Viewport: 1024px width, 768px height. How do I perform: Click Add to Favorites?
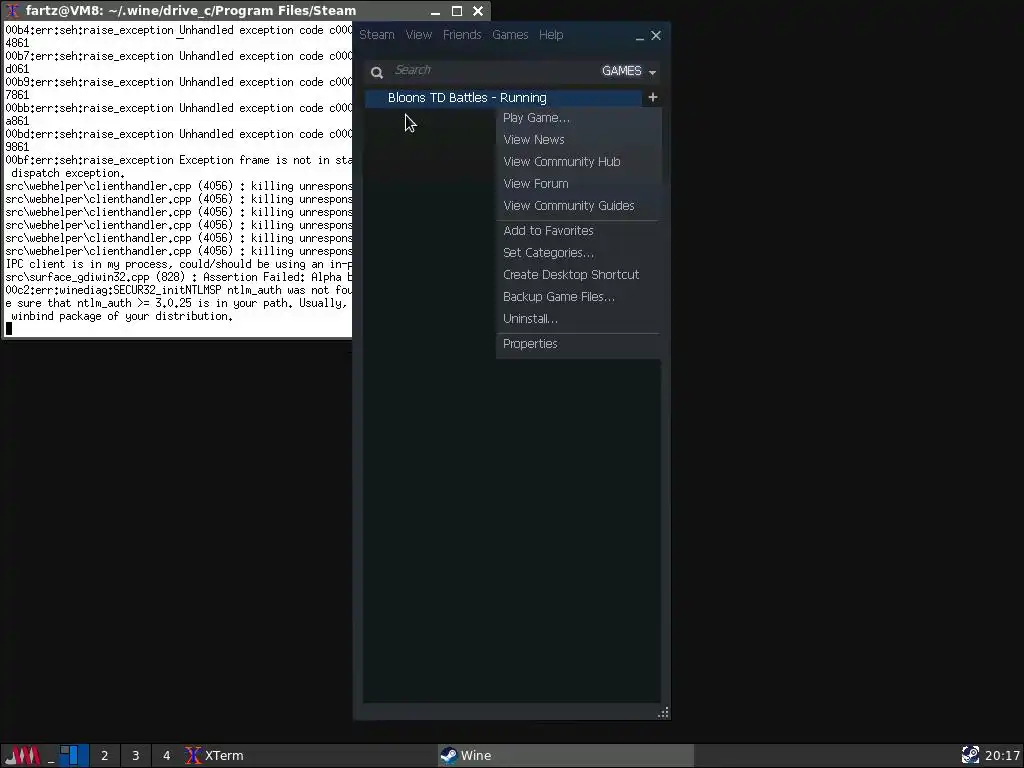click(579, 231)
